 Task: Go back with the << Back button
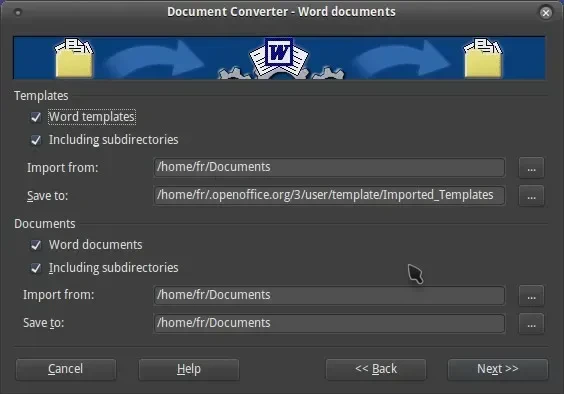coord(376,369)
